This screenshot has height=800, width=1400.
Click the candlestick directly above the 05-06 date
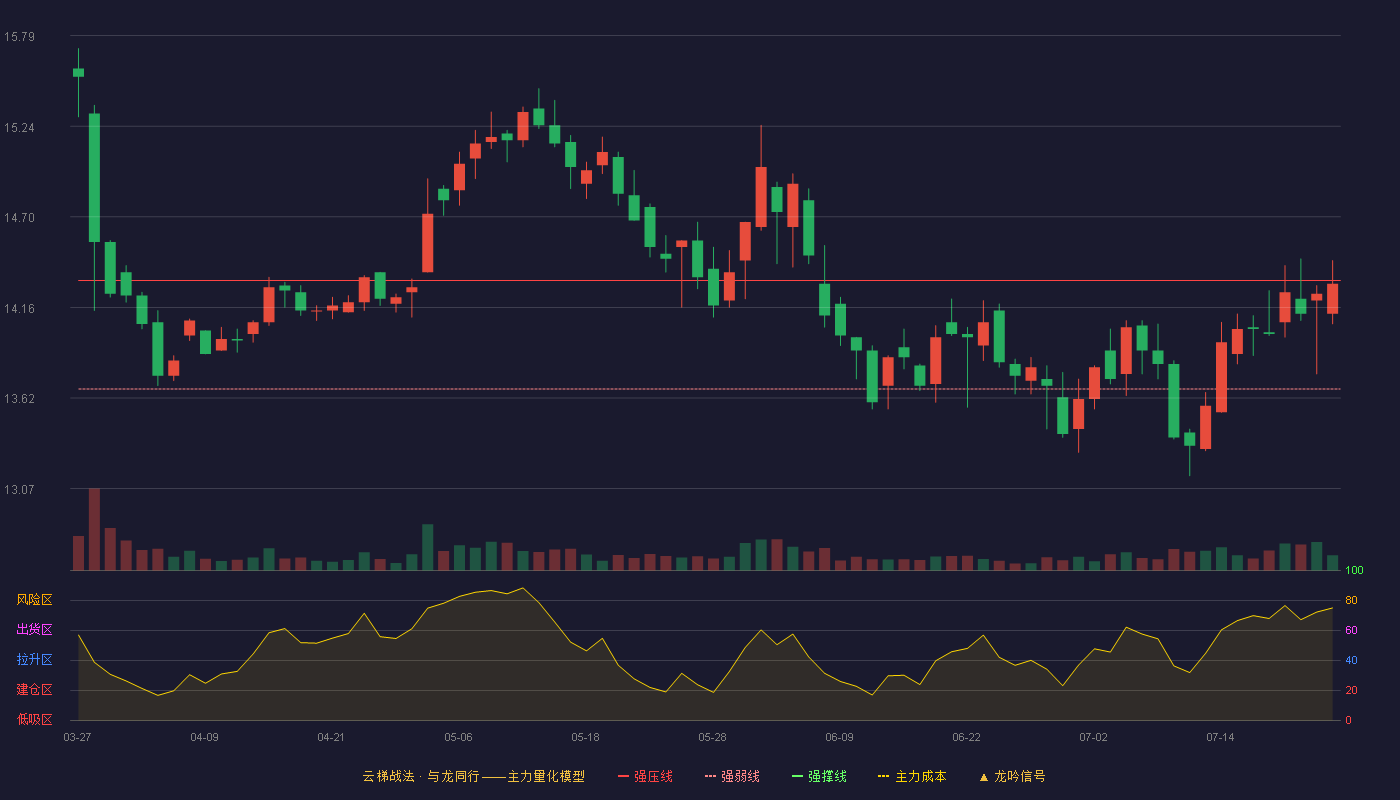click(459, 177)
